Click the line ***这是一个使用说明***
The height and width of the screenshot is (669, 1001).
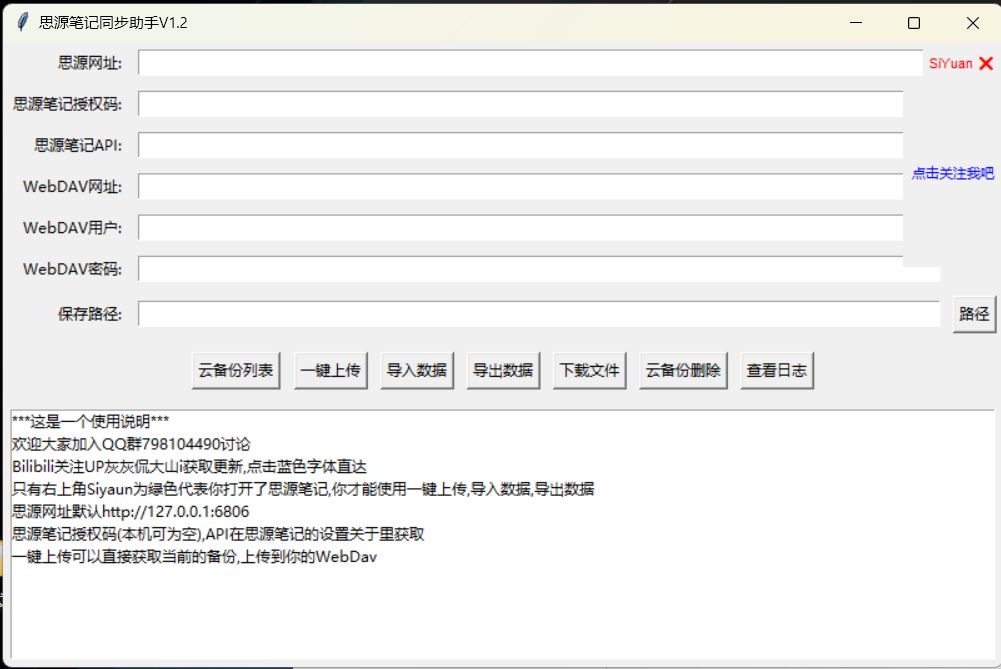click(91, 421)
